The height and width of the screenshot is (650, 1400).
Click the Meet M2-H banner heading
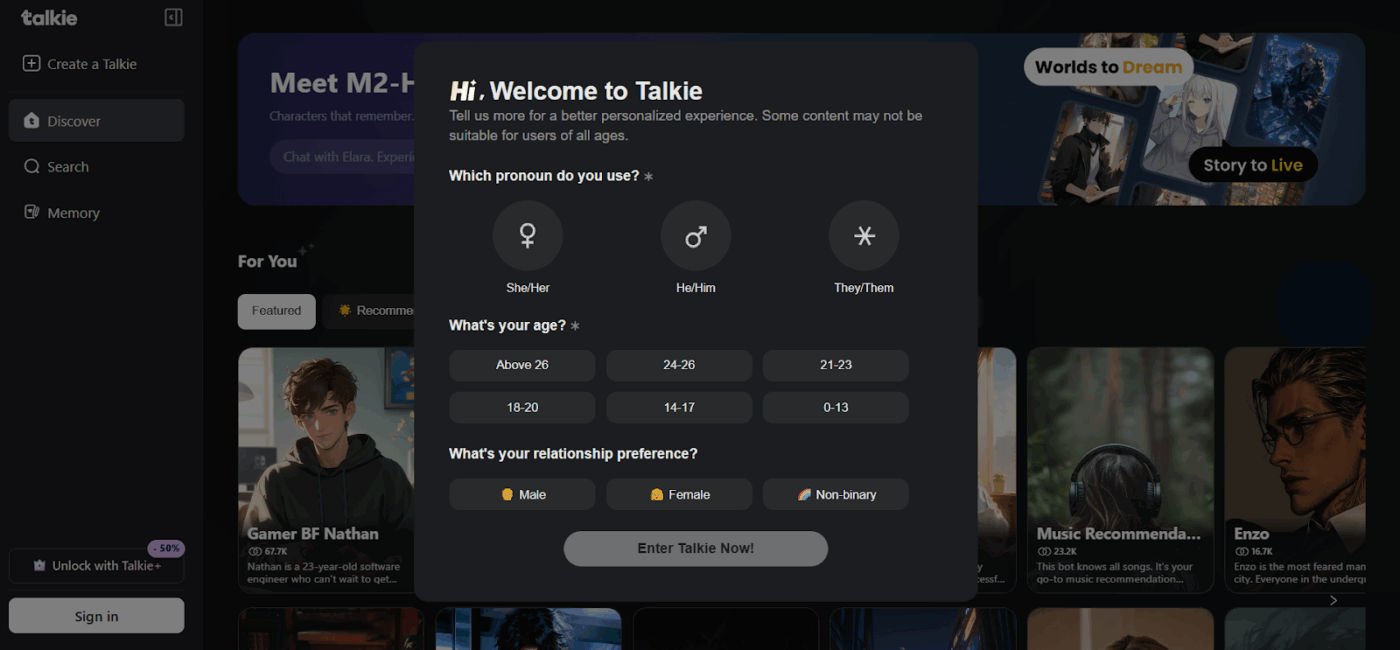(341, 82)
